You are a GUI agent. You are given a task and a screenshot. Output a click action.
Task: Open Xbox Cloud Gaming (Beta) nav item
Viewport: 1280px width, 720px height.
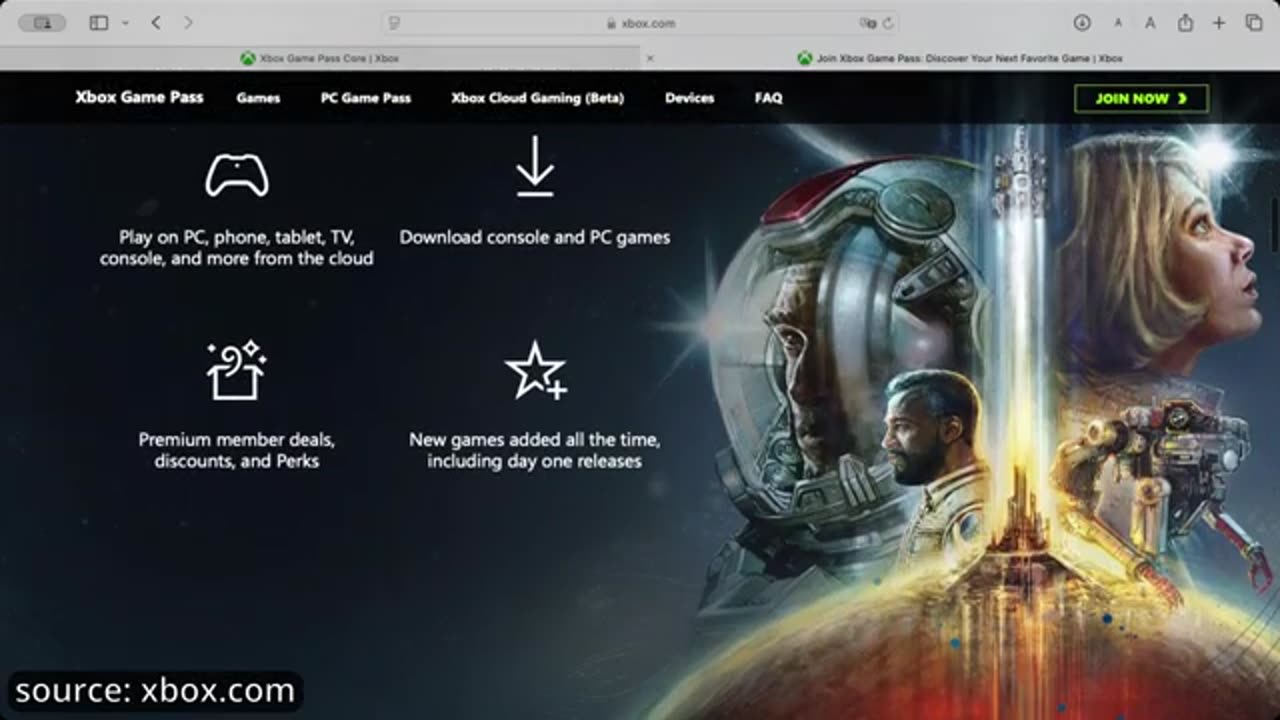click(x=537, y=98)
